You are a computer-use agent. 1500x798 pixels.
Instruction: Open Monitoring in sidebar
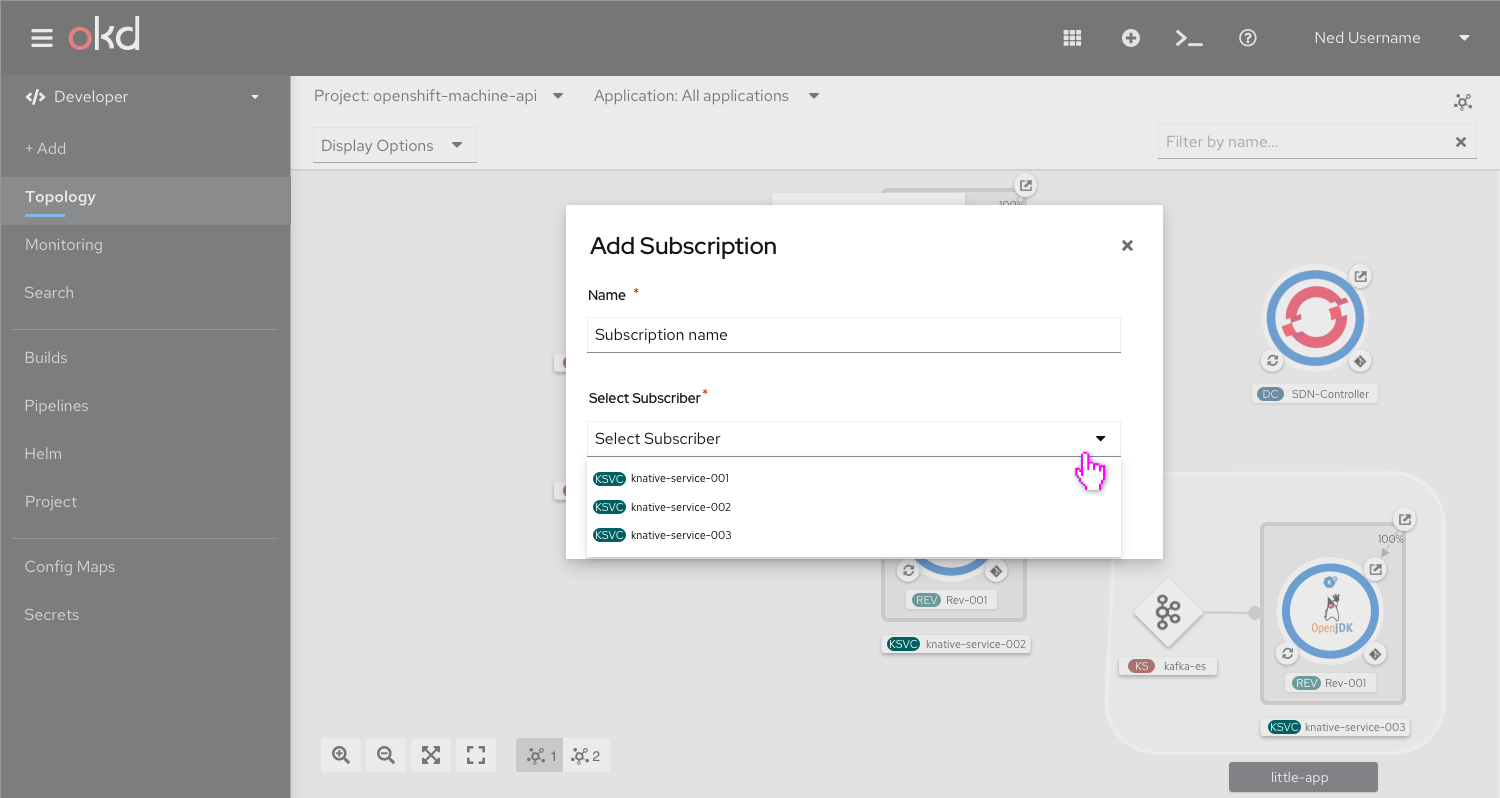[64, 244]
